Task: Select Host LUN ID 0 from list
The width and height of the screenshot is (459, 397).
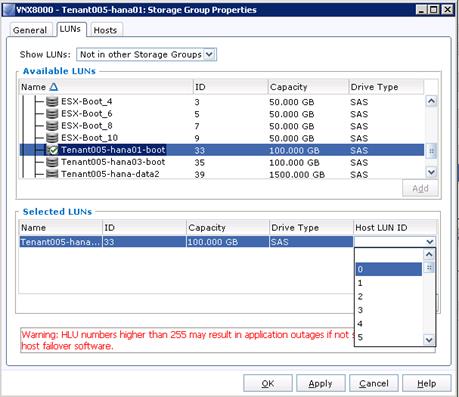Action: point(388,269)
